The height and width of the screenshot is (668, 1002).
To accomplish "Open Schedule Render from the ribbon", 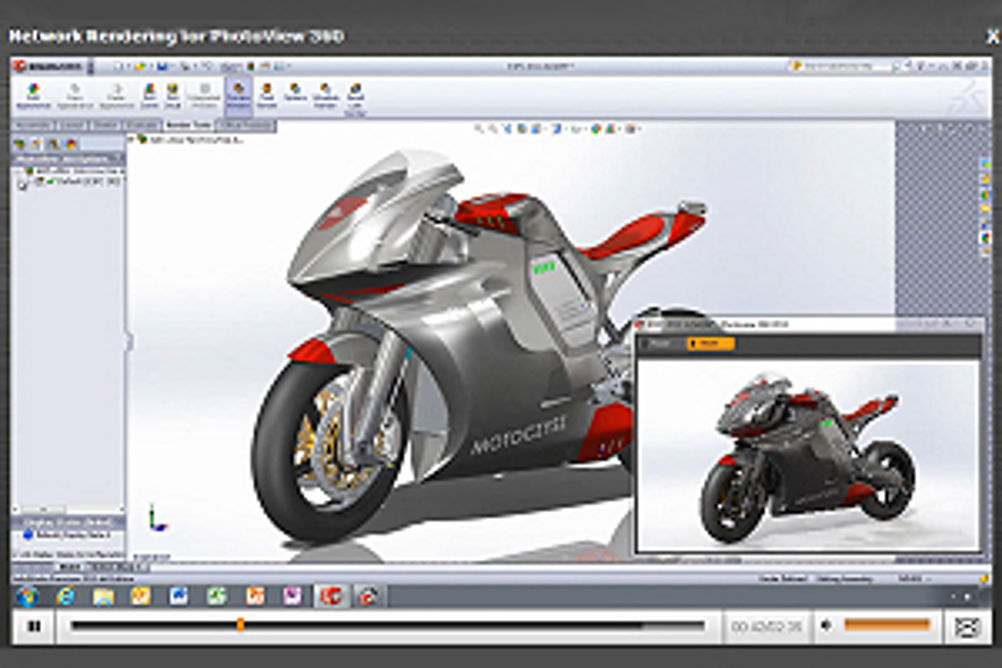I will [325, 96].
